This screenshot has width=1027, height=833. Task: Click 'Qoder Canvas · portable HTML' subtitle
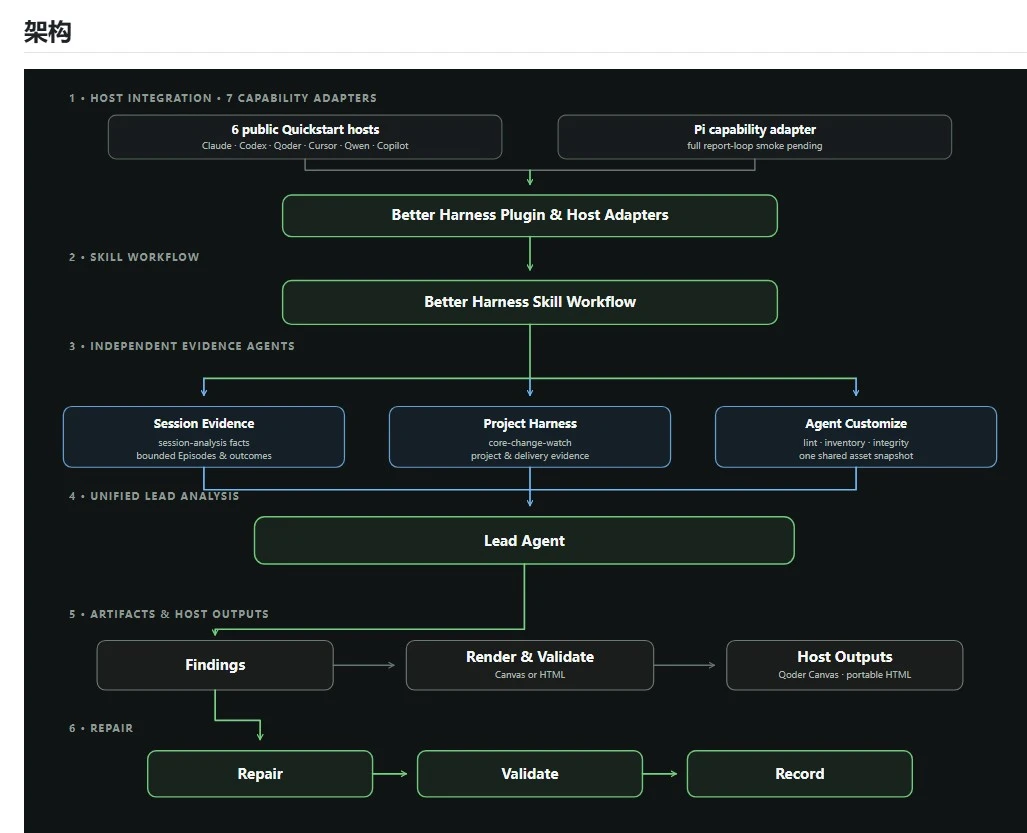(844, 675)
